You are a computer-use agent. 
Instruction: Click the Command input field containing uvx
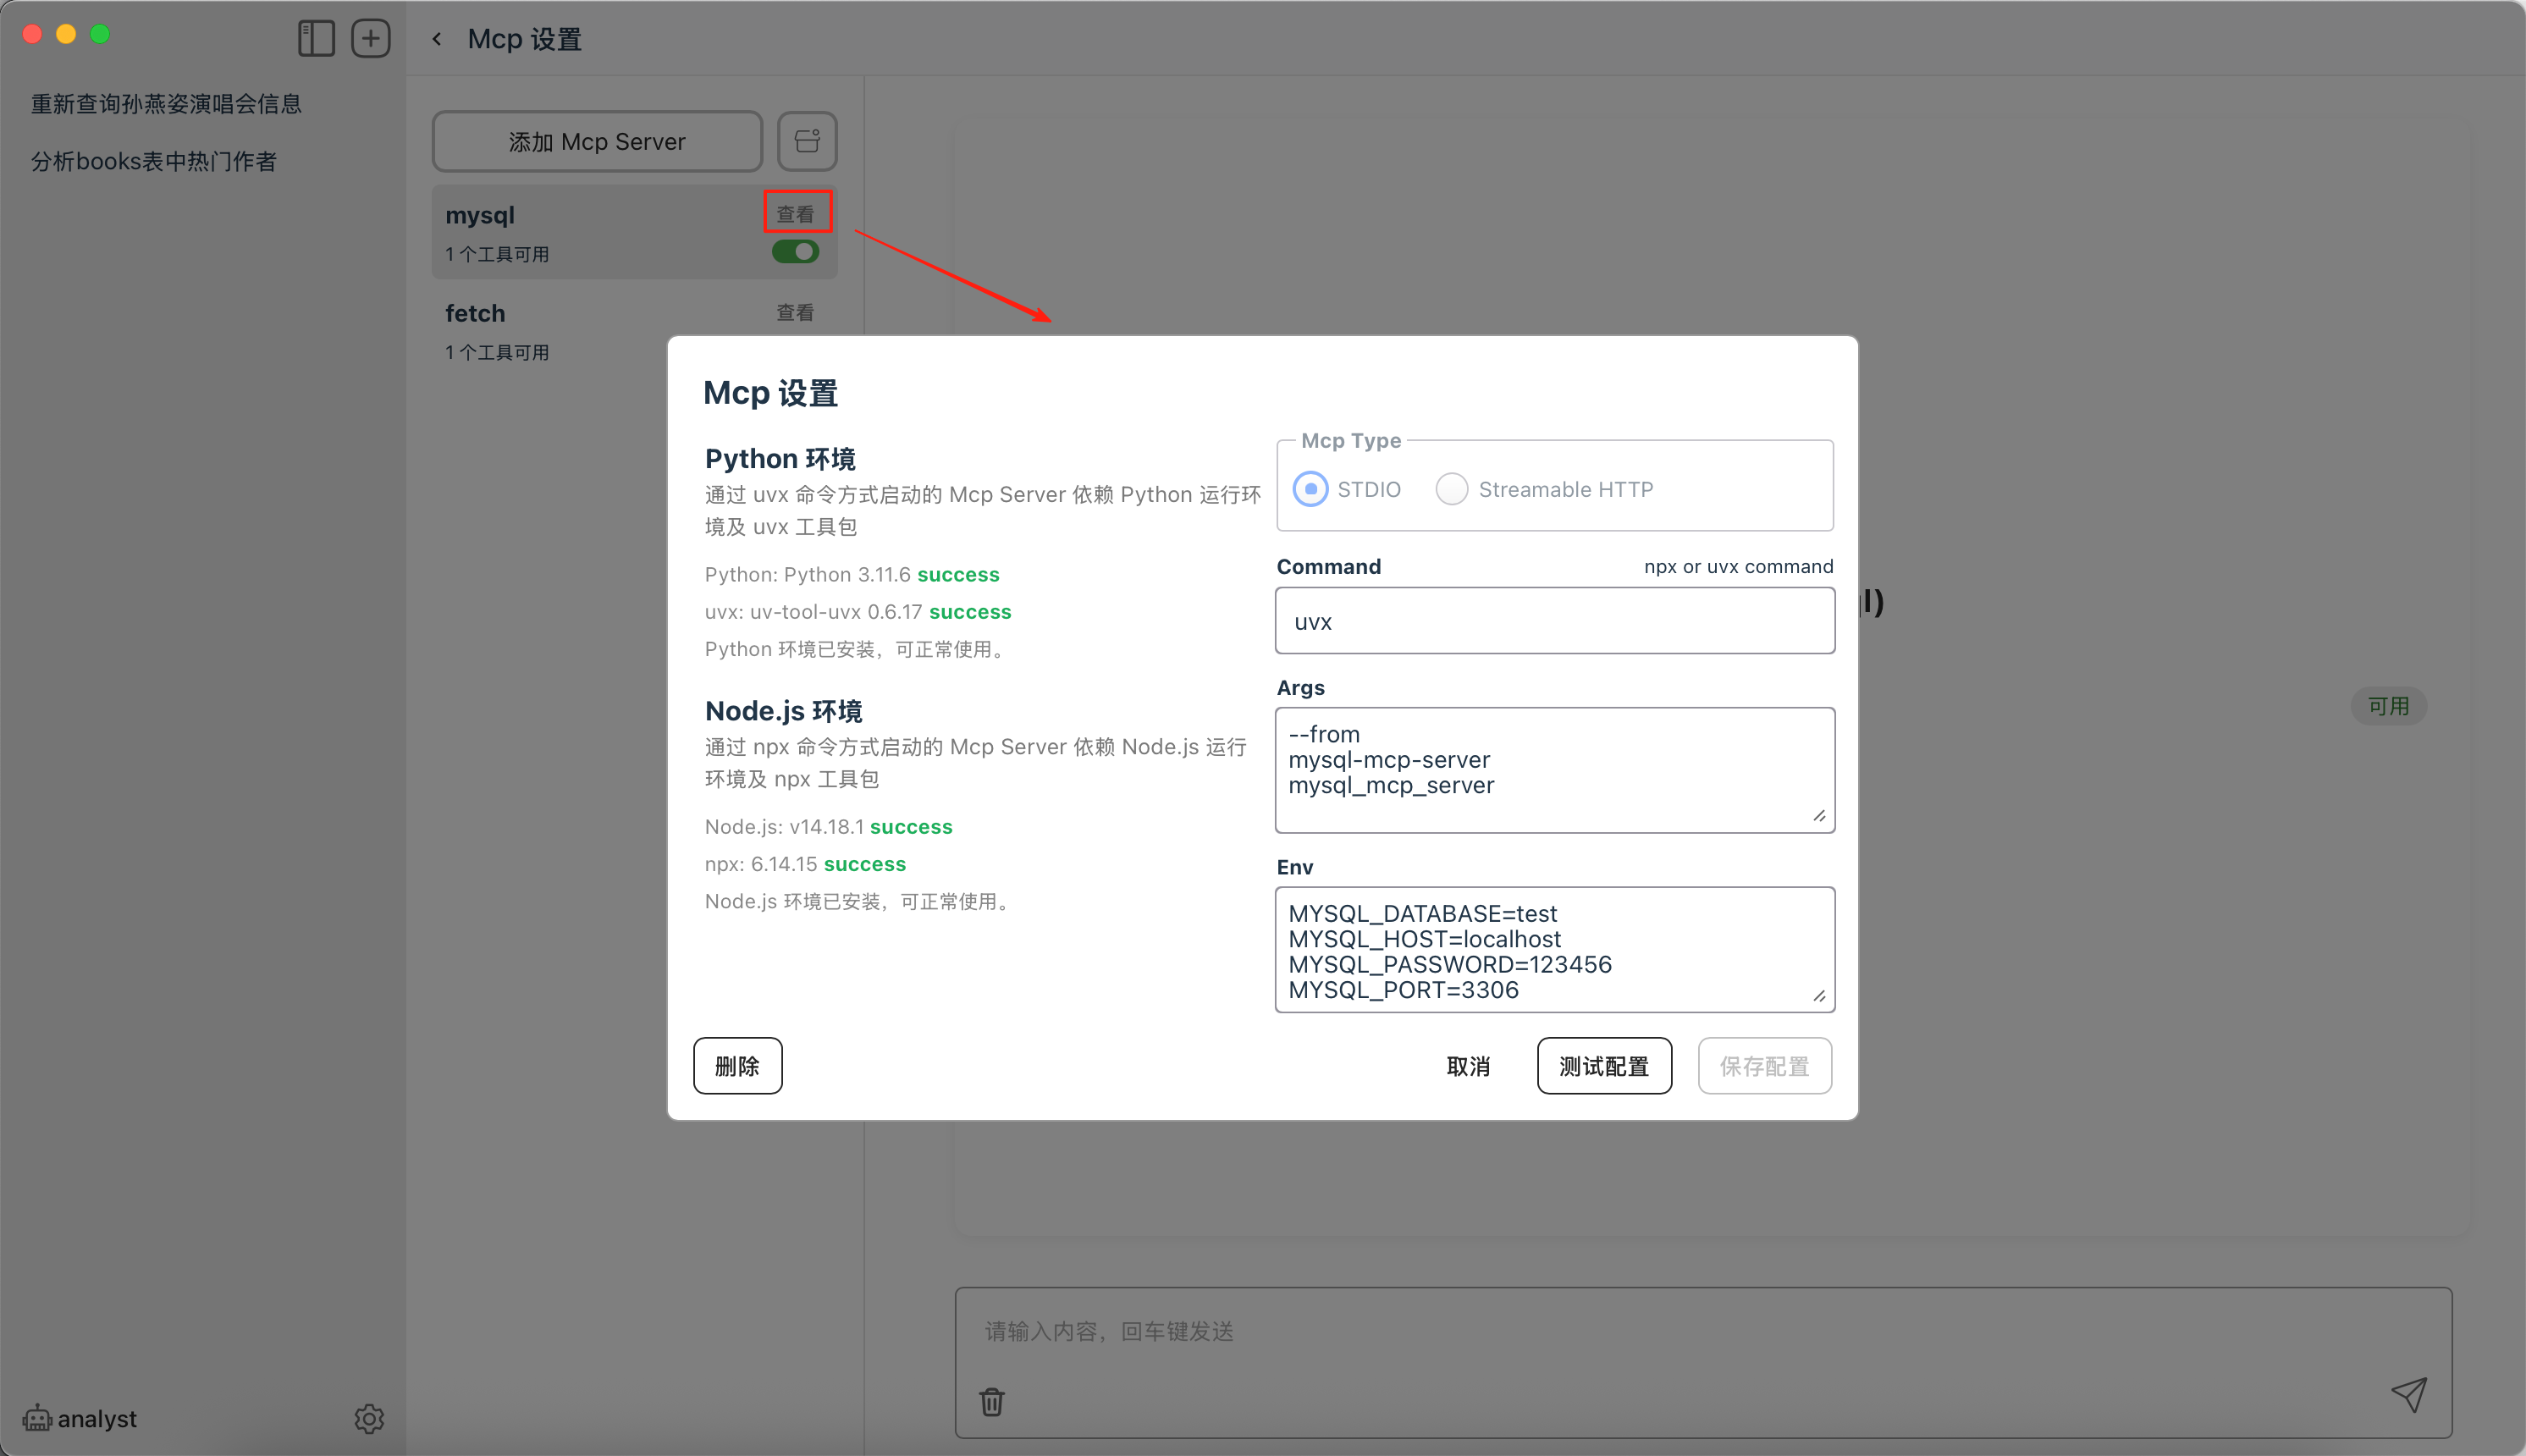pyautogui.click(x=1554, y=621)
